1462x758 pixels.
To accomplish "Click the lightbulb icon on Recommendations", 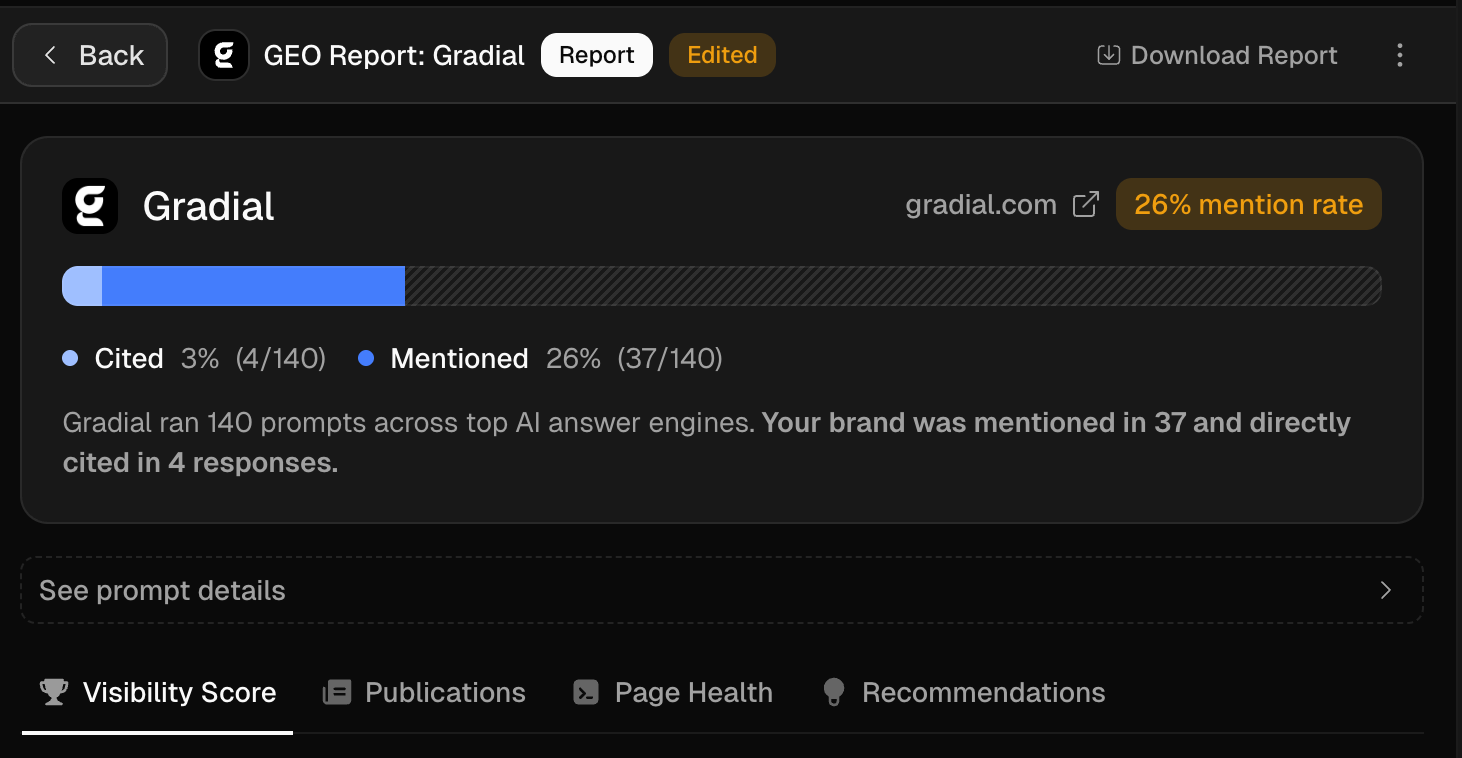I will [834, 692].
